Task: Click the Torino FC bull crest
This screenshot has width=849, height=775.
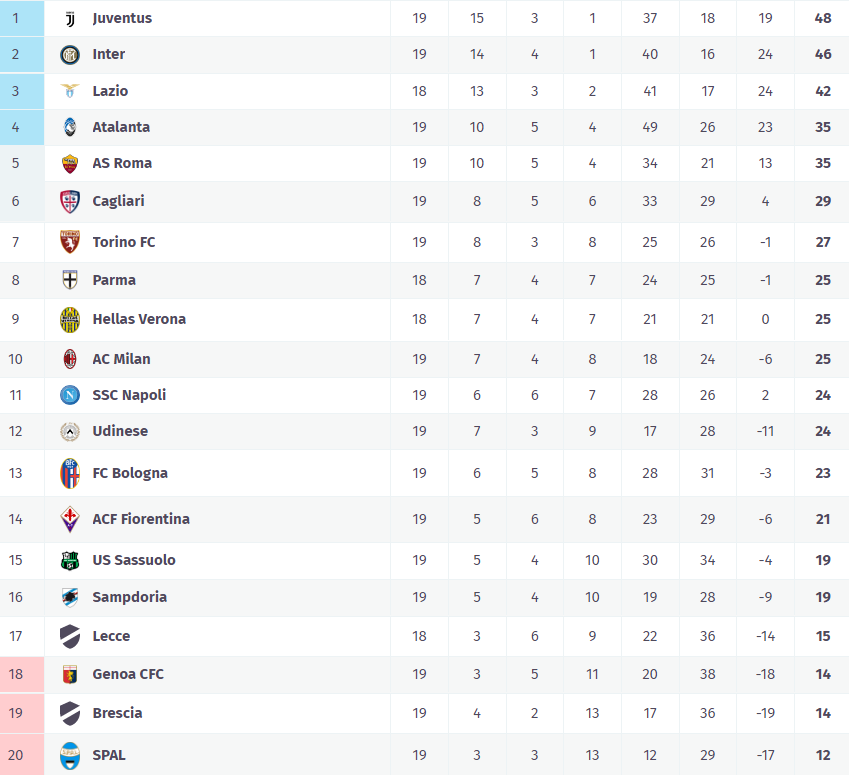Action: coord(69,241)
